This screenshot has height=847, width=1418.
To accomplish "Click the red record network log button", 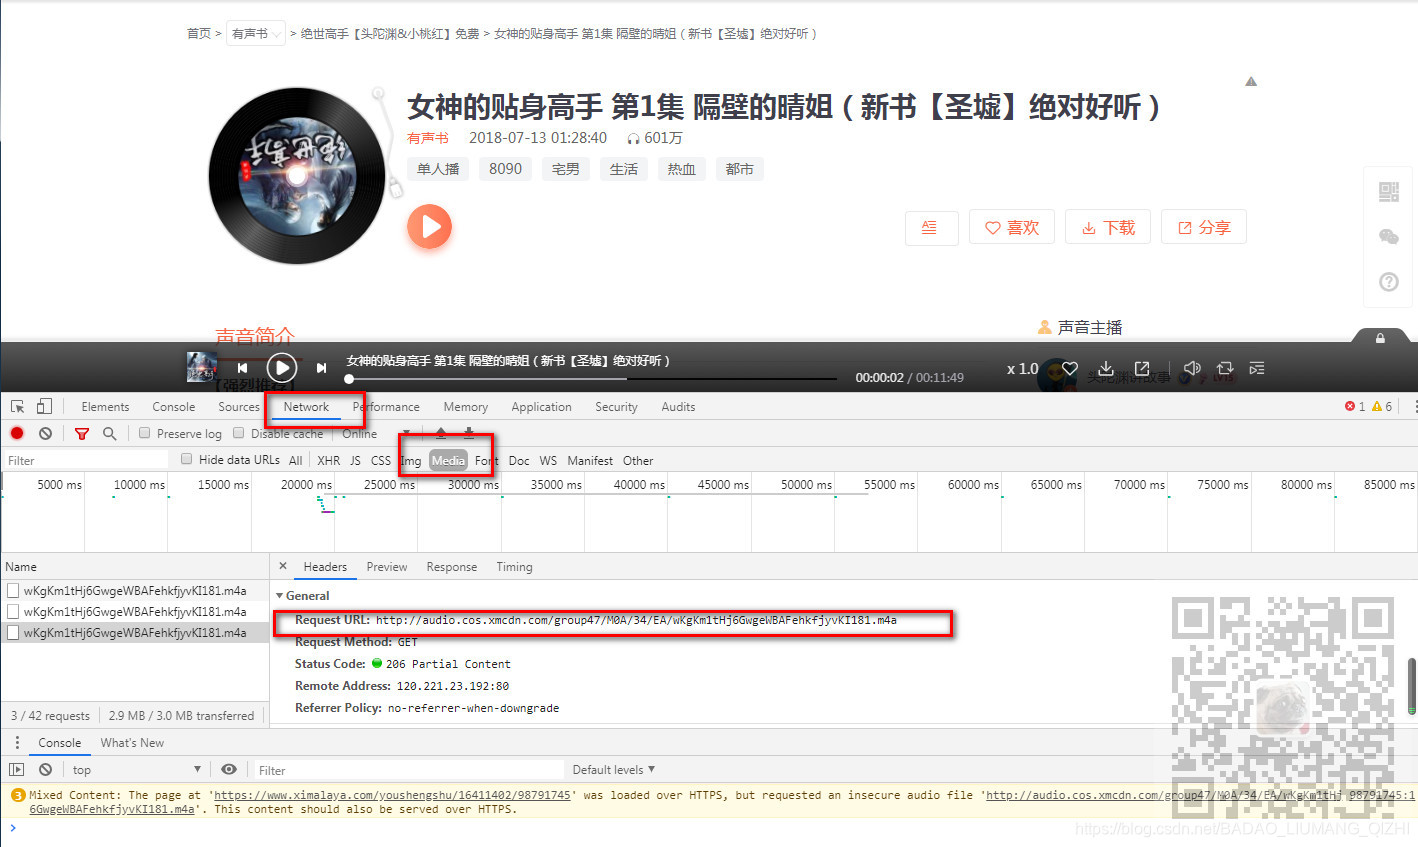I will [17, 433].
